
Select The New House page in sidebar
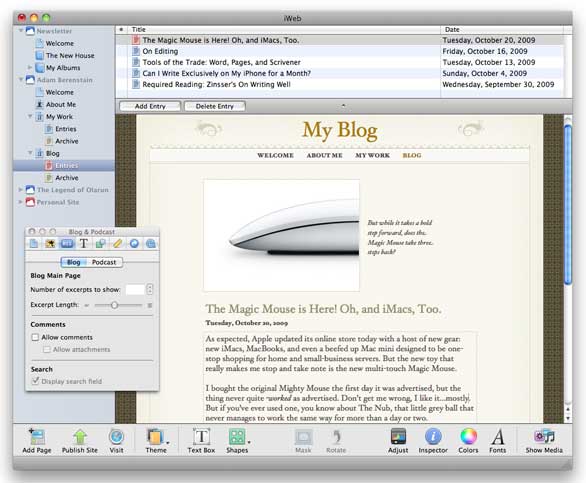pyautogui.click(x=70, y=55)
